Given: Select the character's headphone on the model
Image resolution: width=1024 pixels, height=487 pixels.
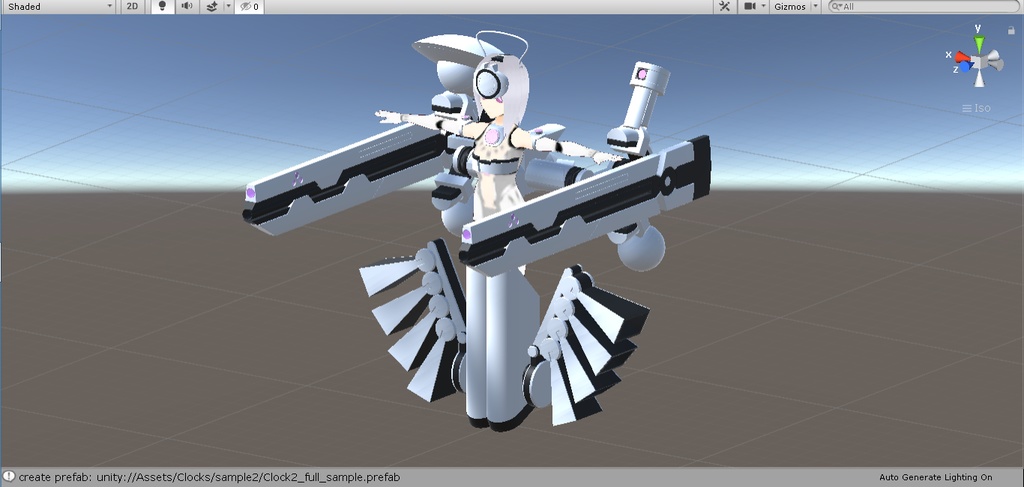Looking at the screenshot, I should click(x=488, y=83).
